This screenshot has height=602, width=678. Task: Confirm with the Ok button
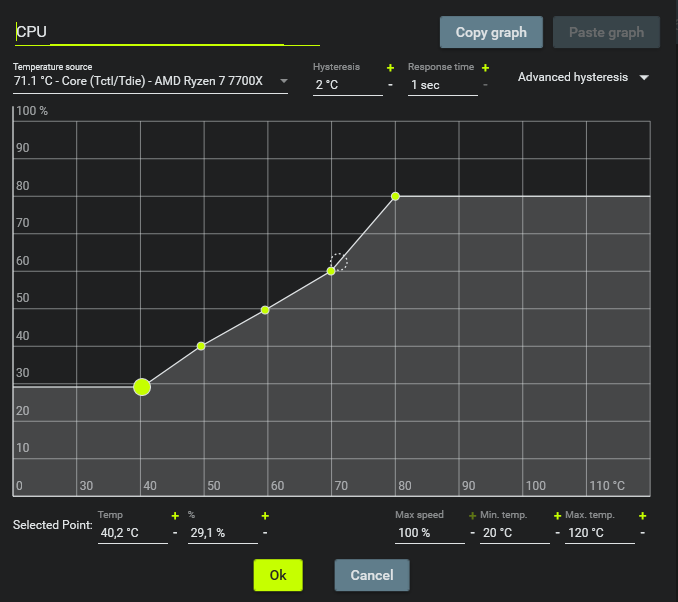[x=278, y=575]
